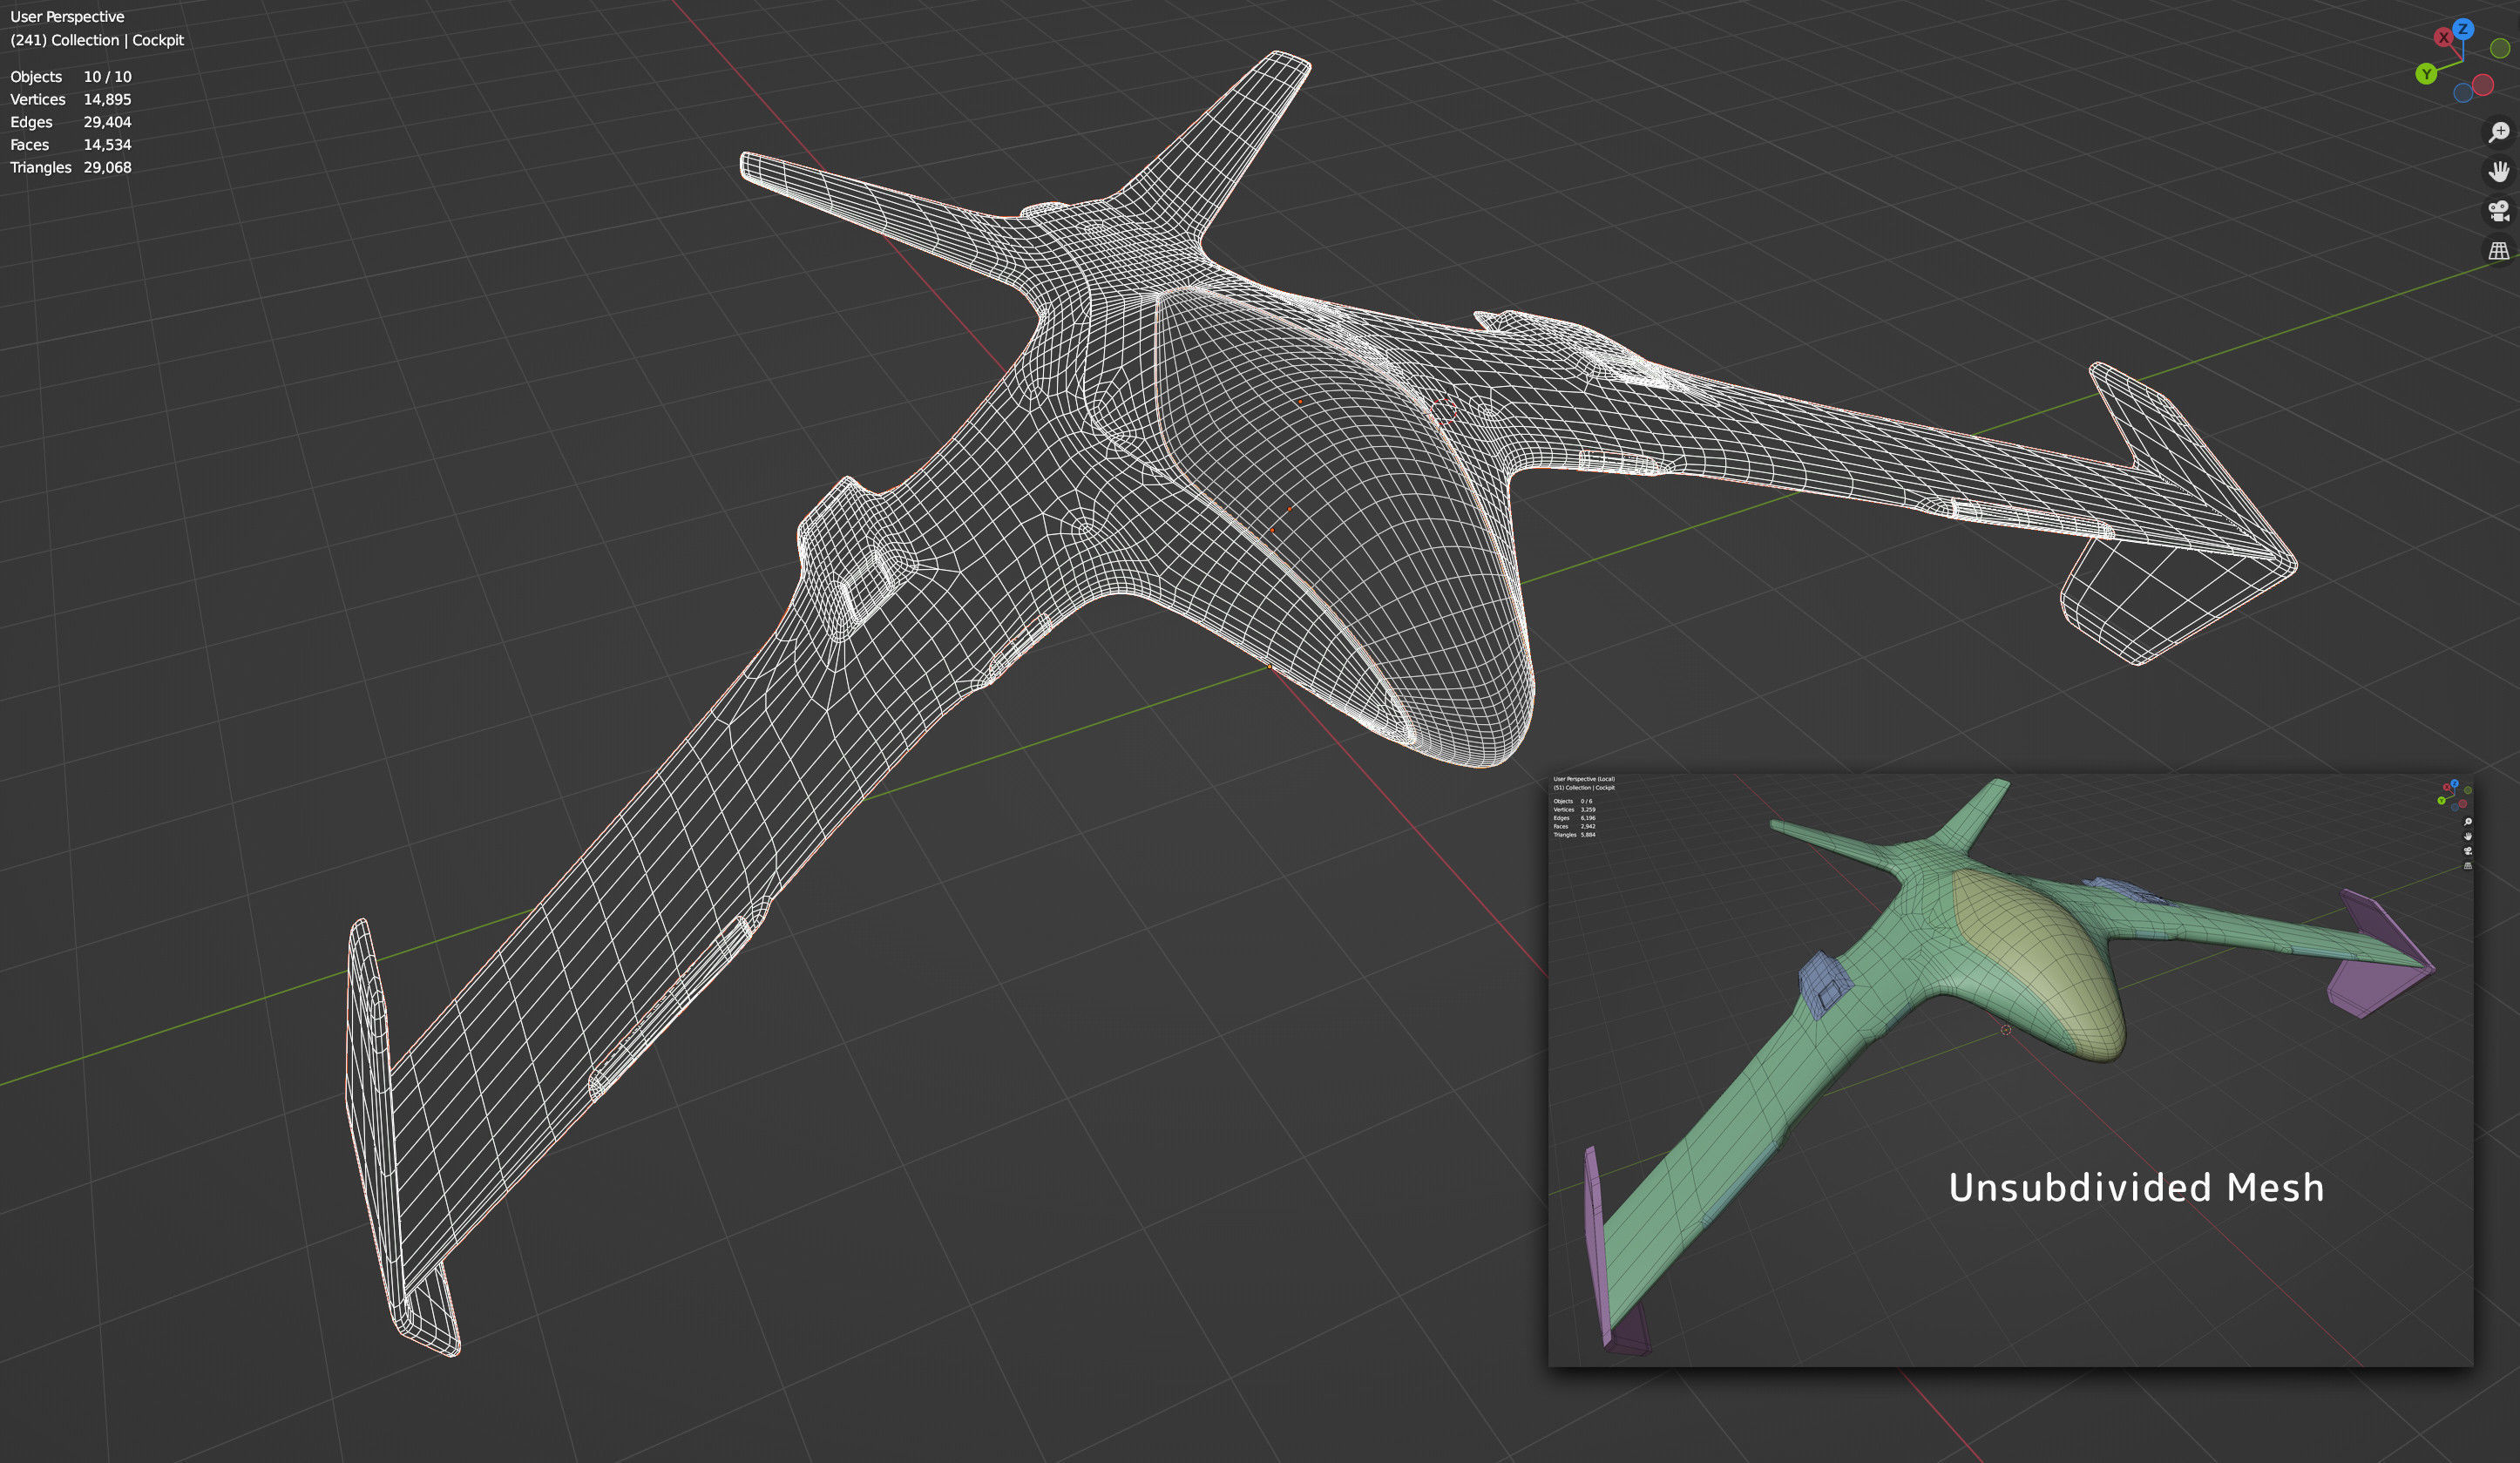The width and height of the screenshot is (2520, 1463).
Task: Click the blue Z axis on main gizmo
Action: click(x=2463, y=29)
